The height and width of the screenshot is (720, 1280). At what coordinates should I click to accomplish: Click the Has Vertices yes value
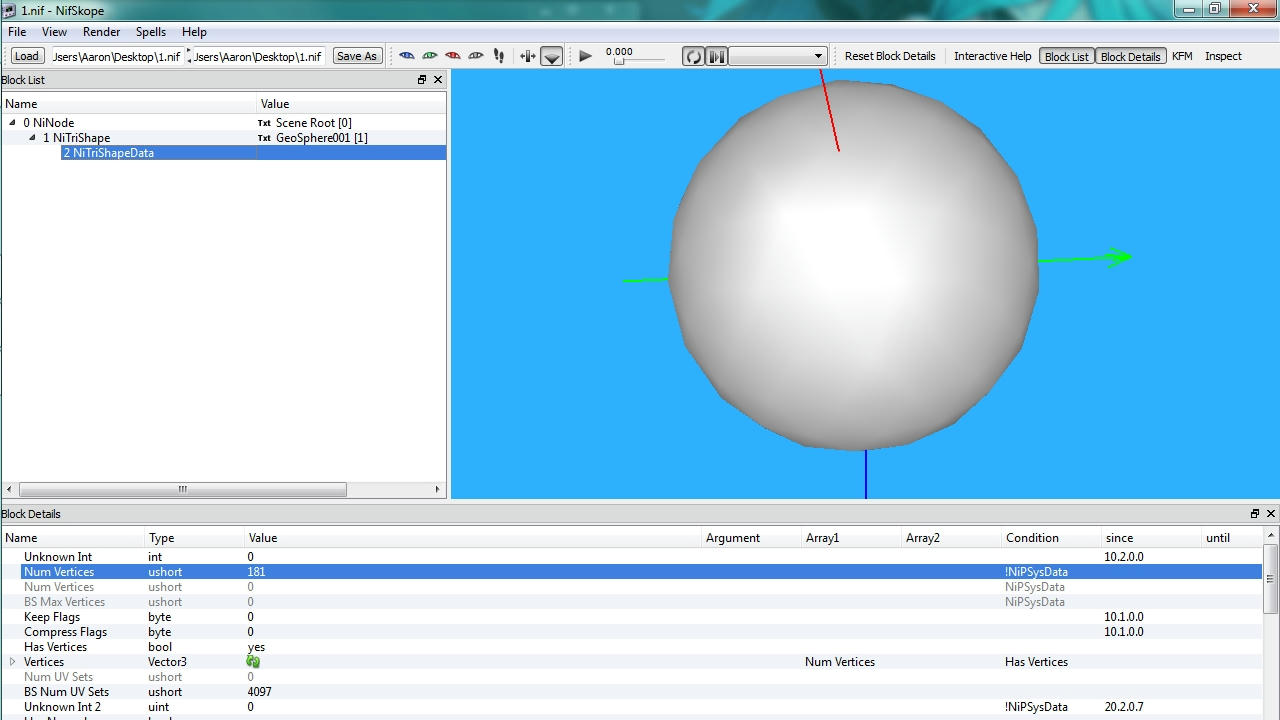pos(256,647)
